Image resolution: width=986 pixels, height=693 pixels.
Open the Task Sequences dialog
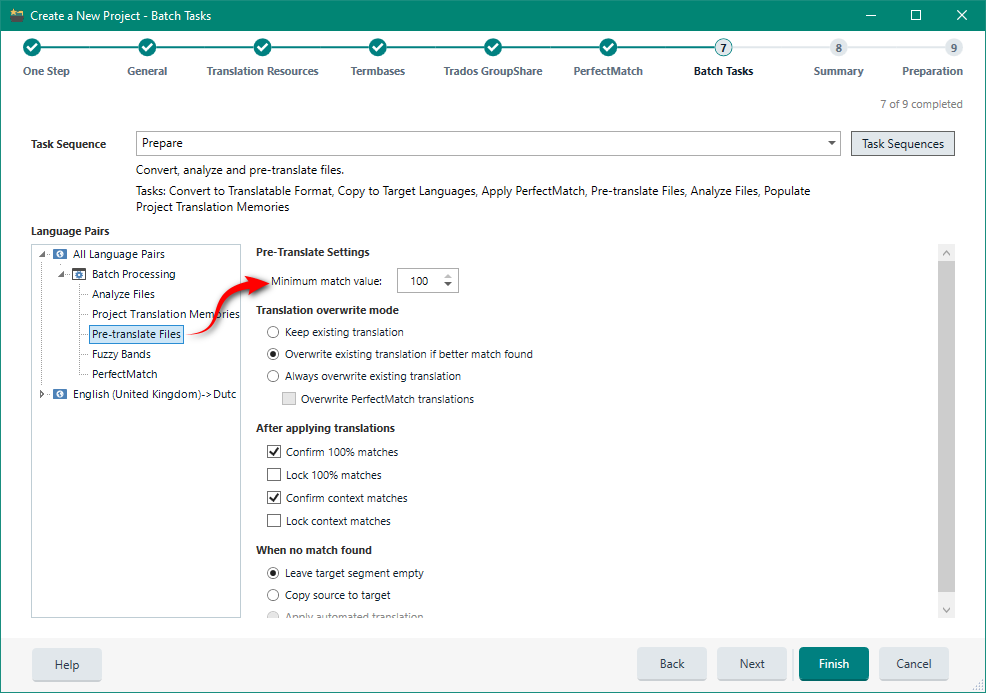pyautogui.click(x=902, y=143)
